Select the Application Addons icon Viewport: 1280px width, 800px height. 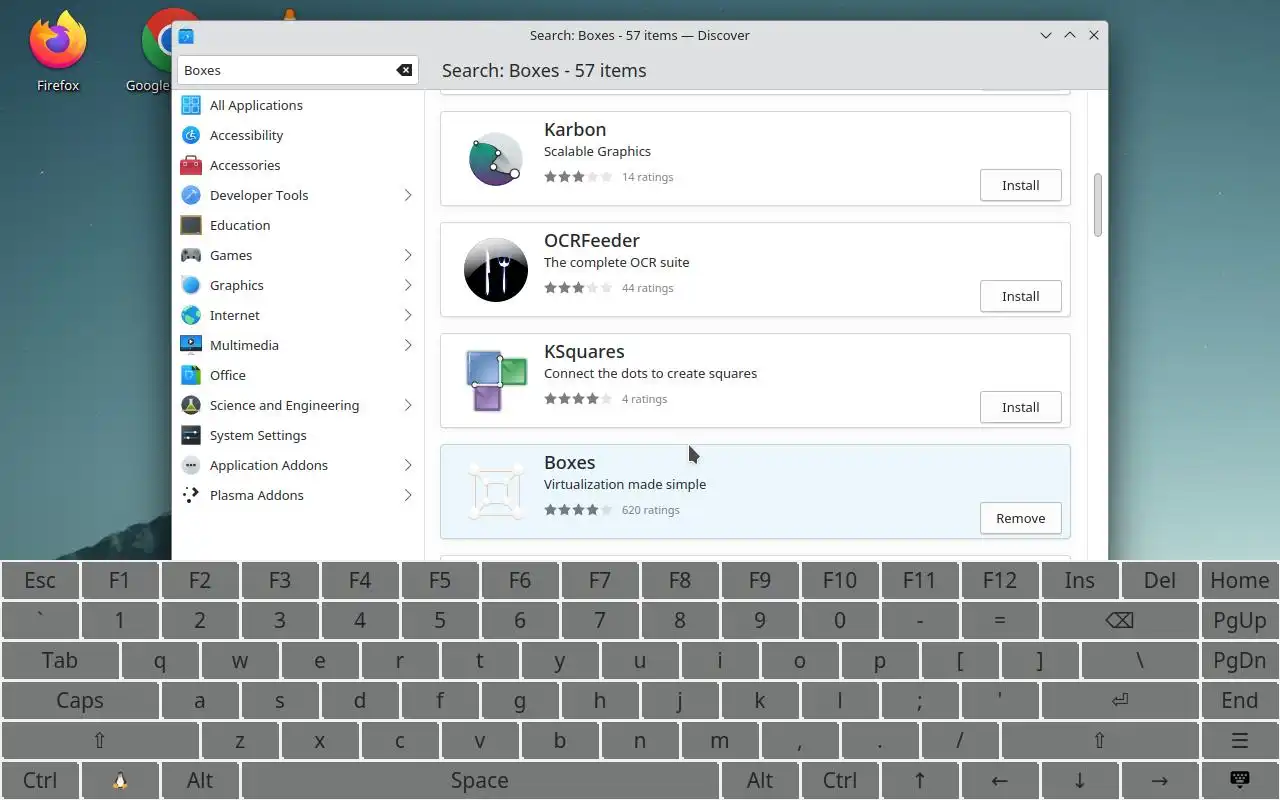pyautogui.click(x=191, y=465)
